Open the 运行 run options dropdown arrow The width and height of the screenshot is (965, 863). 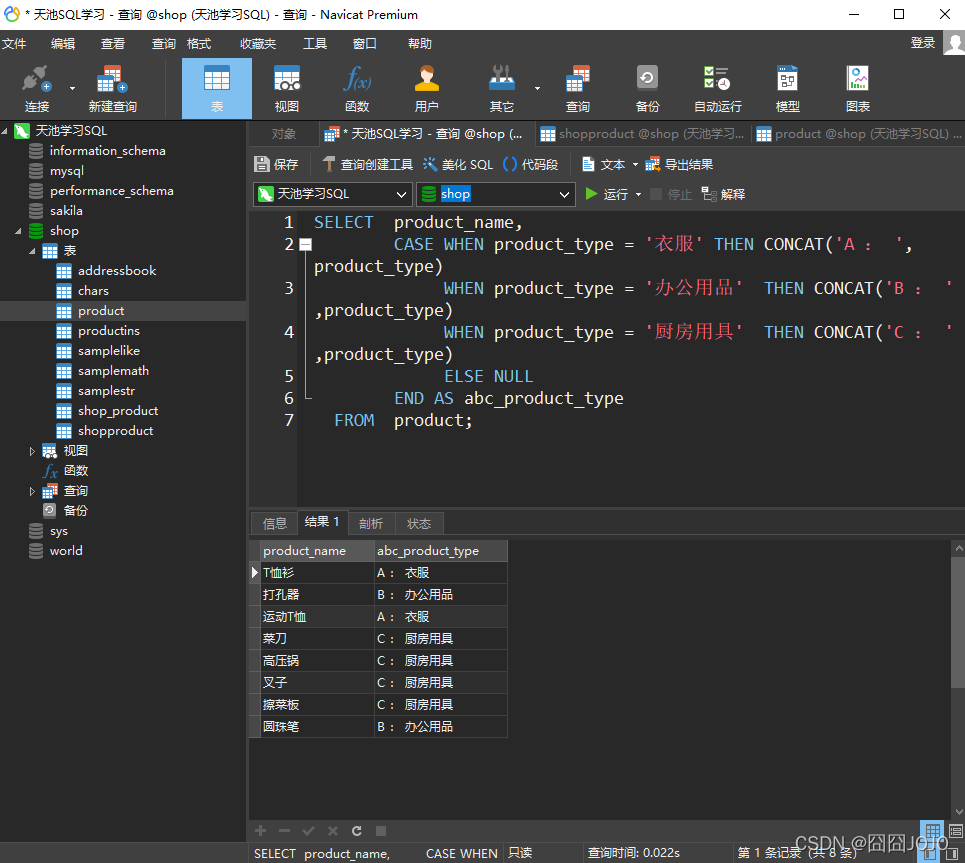tap(638, 195)
